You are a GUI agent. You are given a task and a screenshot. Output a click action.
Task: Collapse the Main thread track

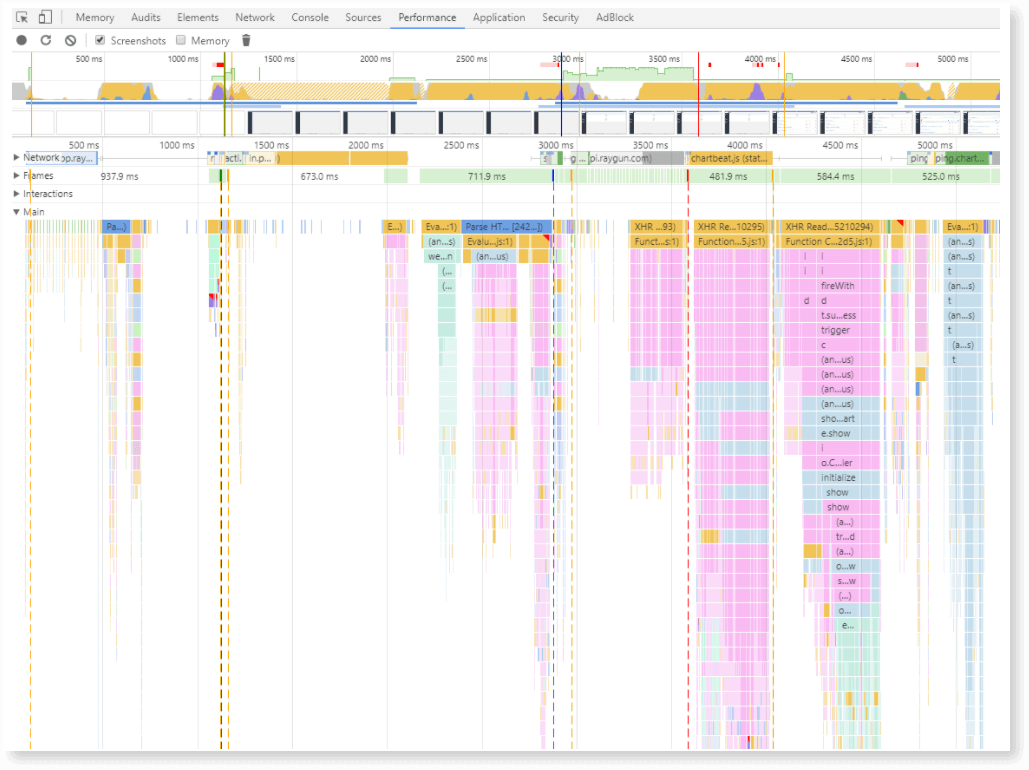[16, 212]
